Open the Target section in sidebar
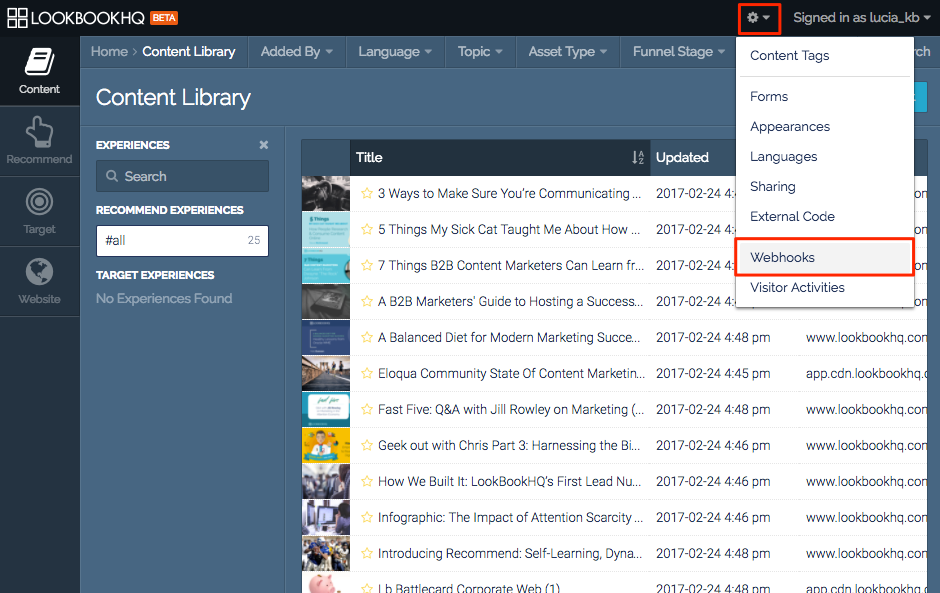940x593 pixels. (x=40, y=212)
